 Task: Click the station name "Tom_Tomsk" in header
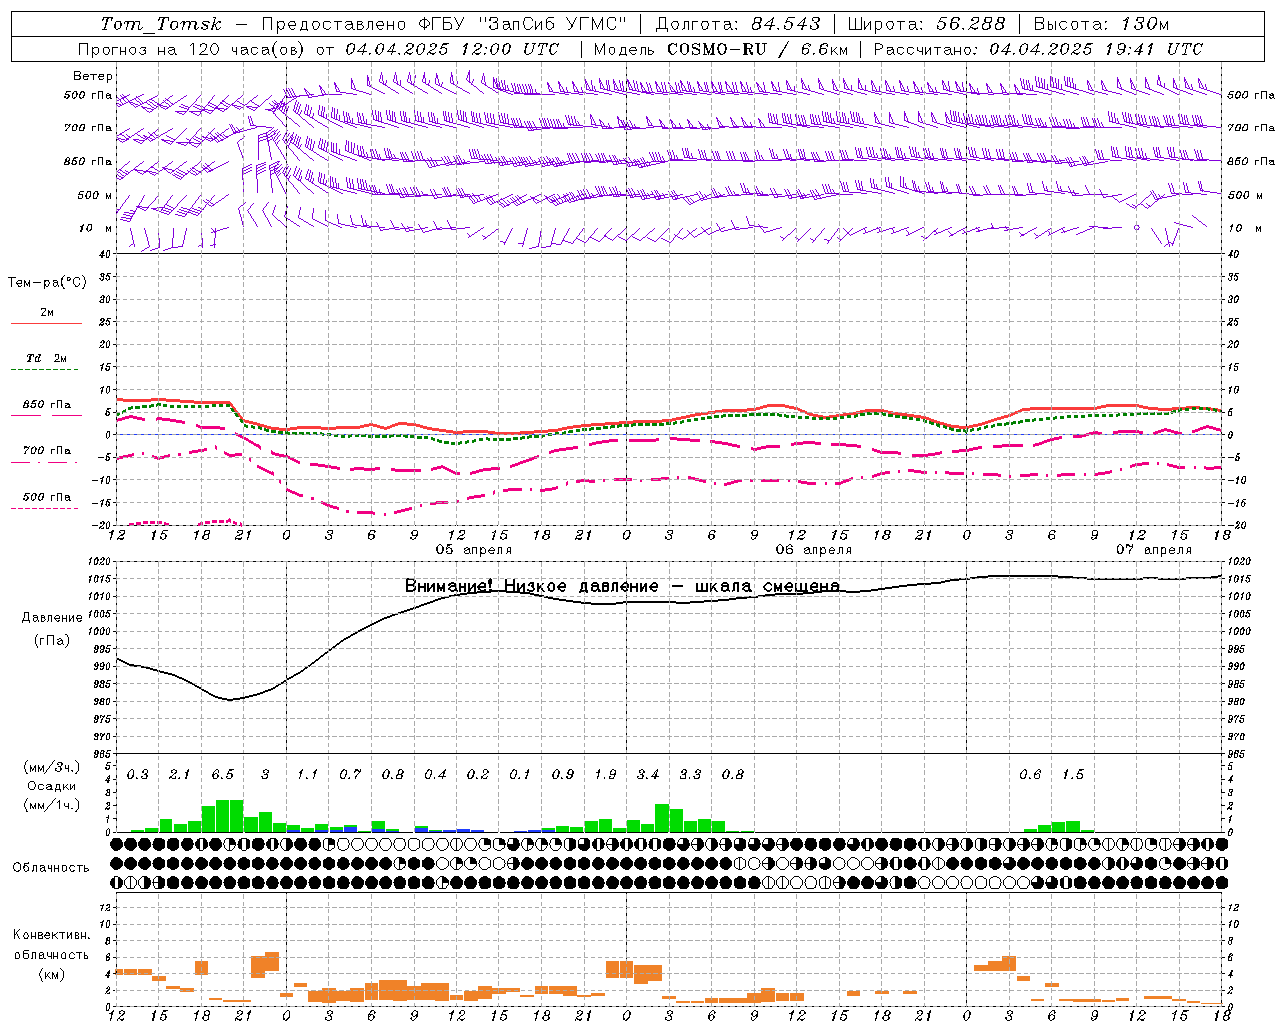[x=161, y=24]
